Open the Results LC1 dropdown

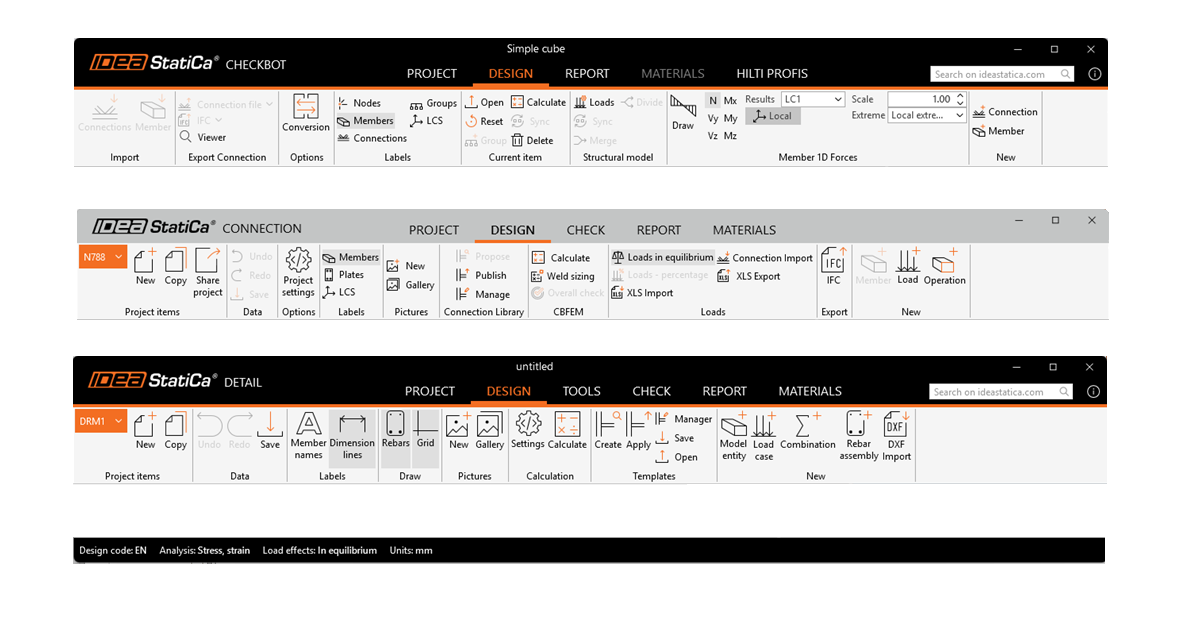pyautogui.click(x=813, y=99)
